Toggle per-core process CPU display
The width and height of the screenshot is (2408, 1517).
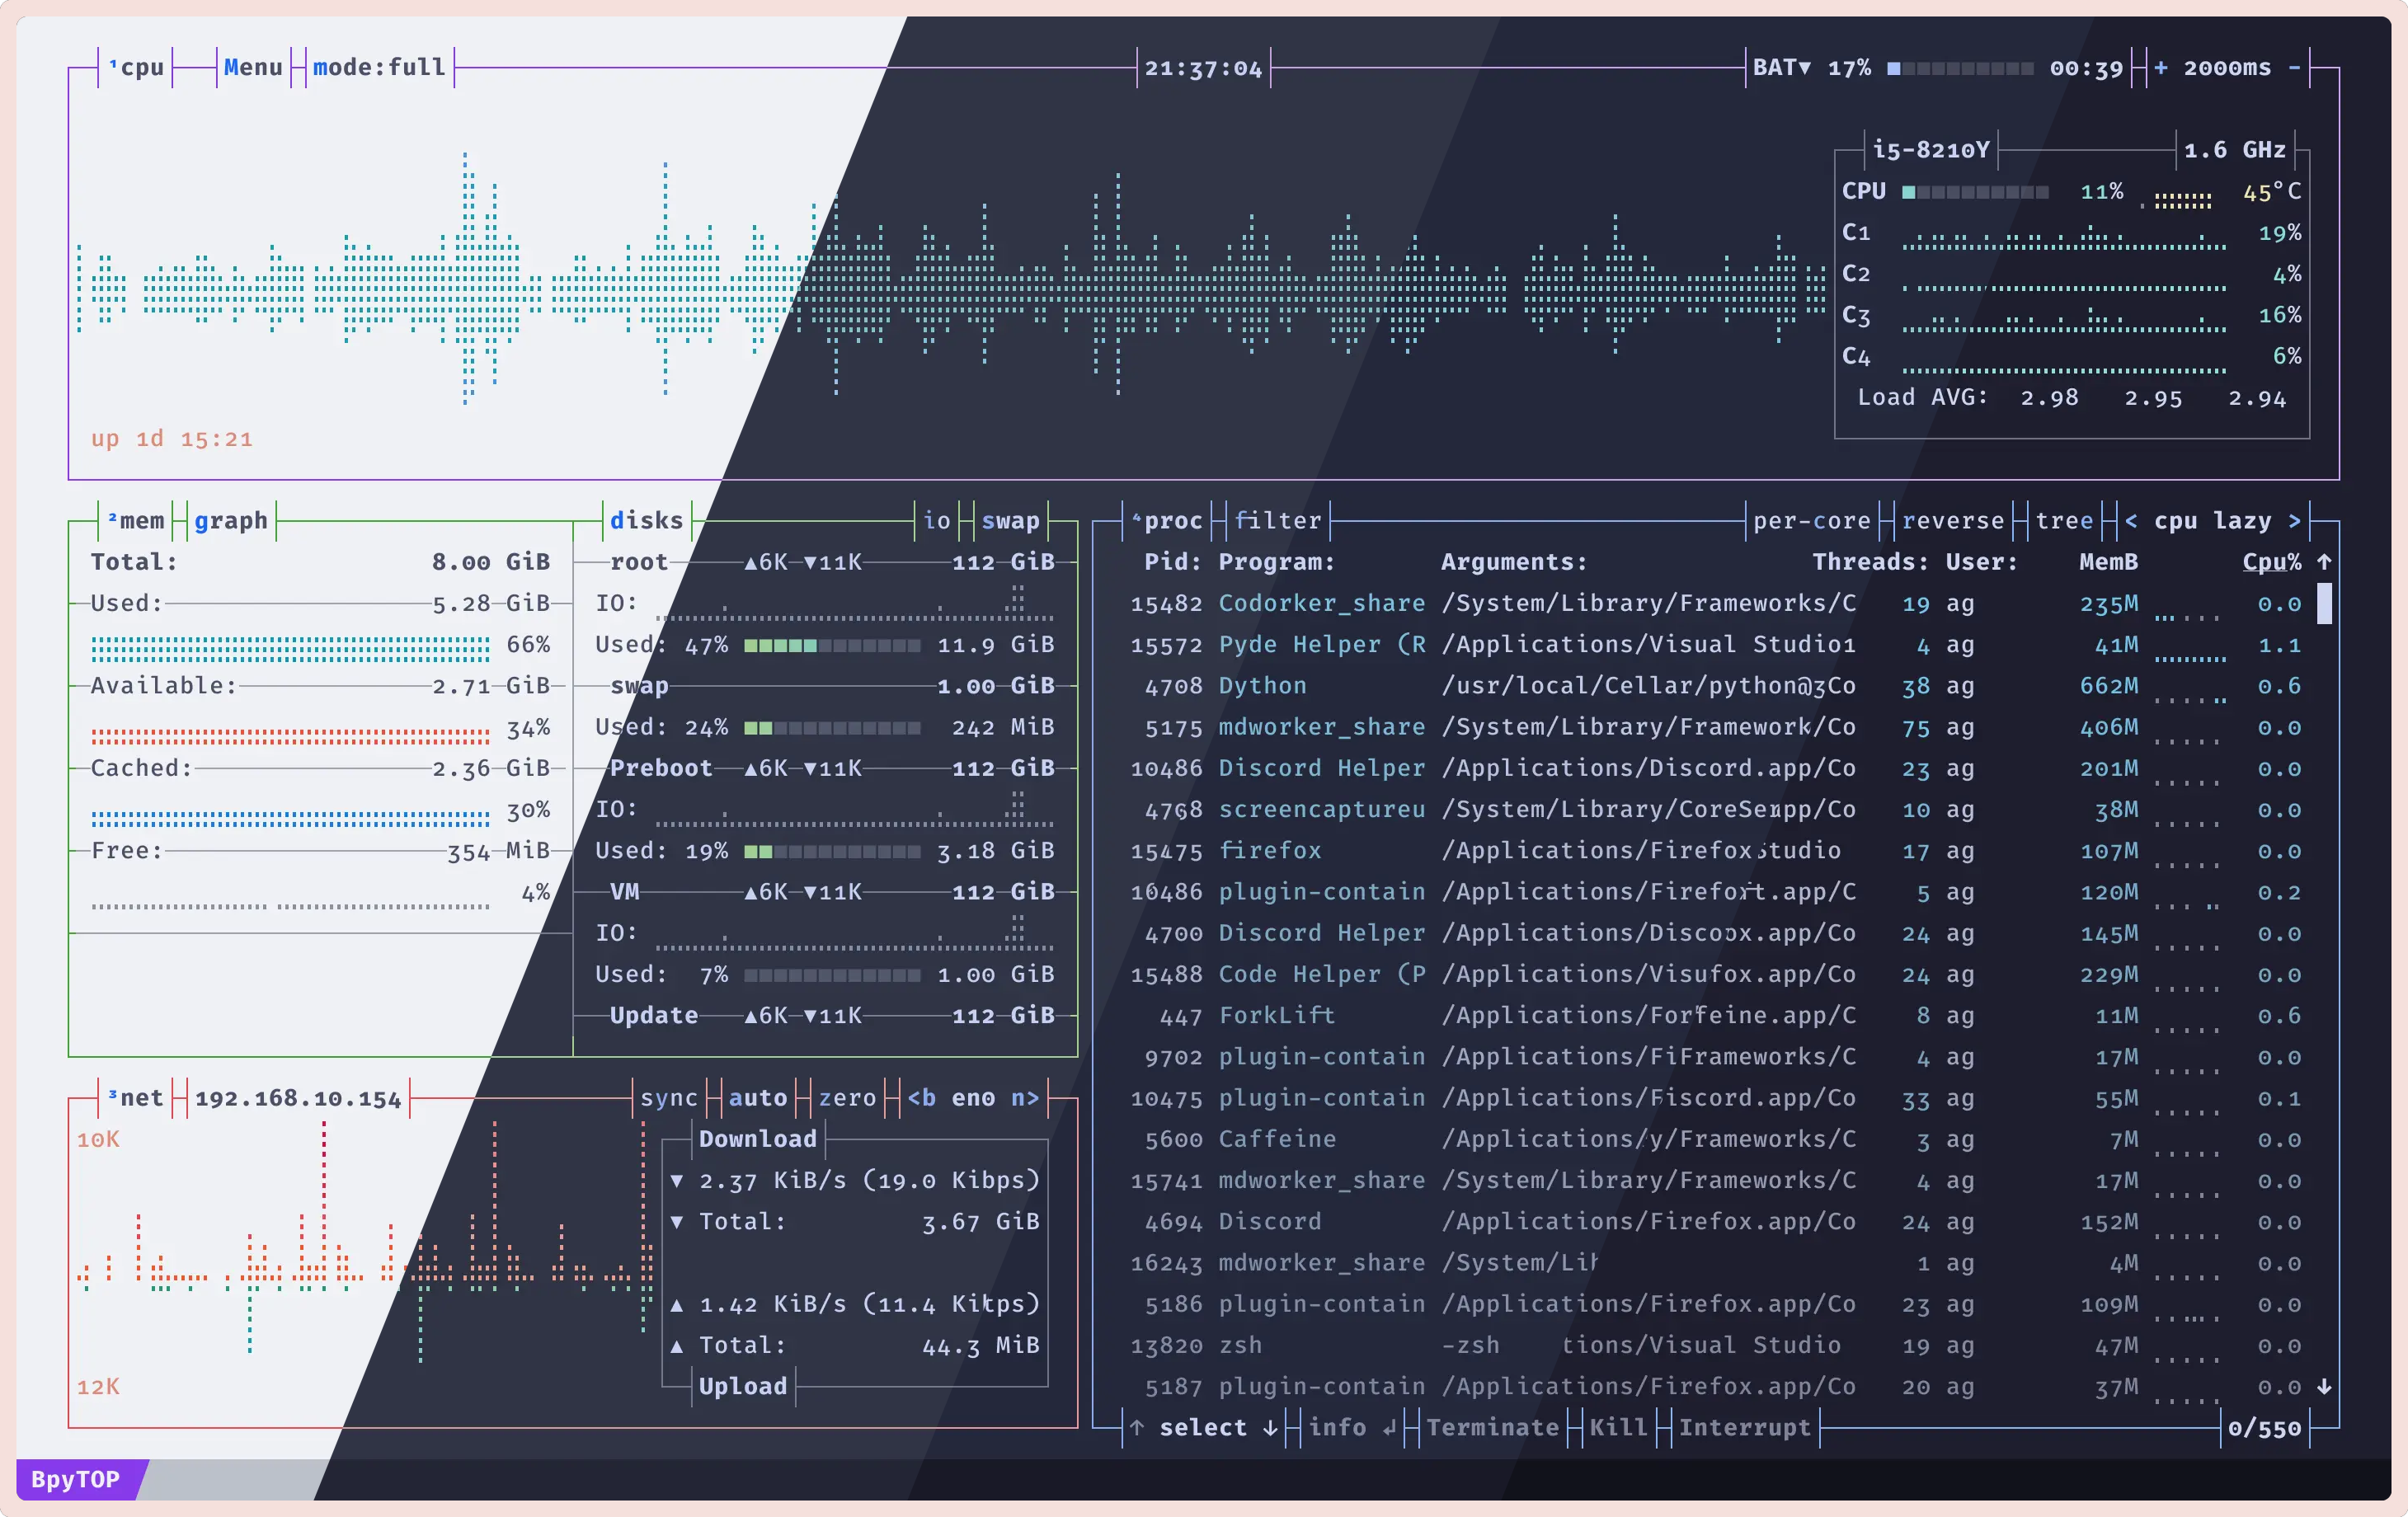[x=1811, y=521]
